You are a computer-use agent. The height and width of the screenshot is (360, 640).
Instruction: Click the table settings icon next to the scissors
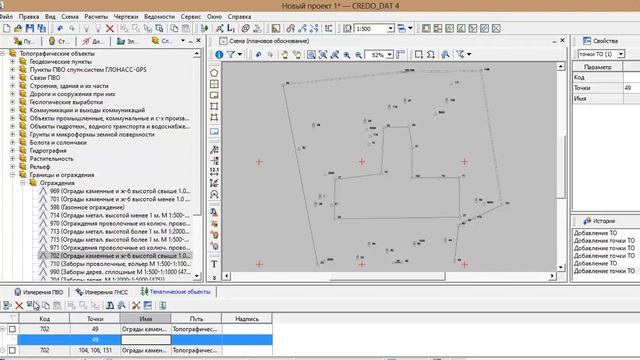(148, 305)
